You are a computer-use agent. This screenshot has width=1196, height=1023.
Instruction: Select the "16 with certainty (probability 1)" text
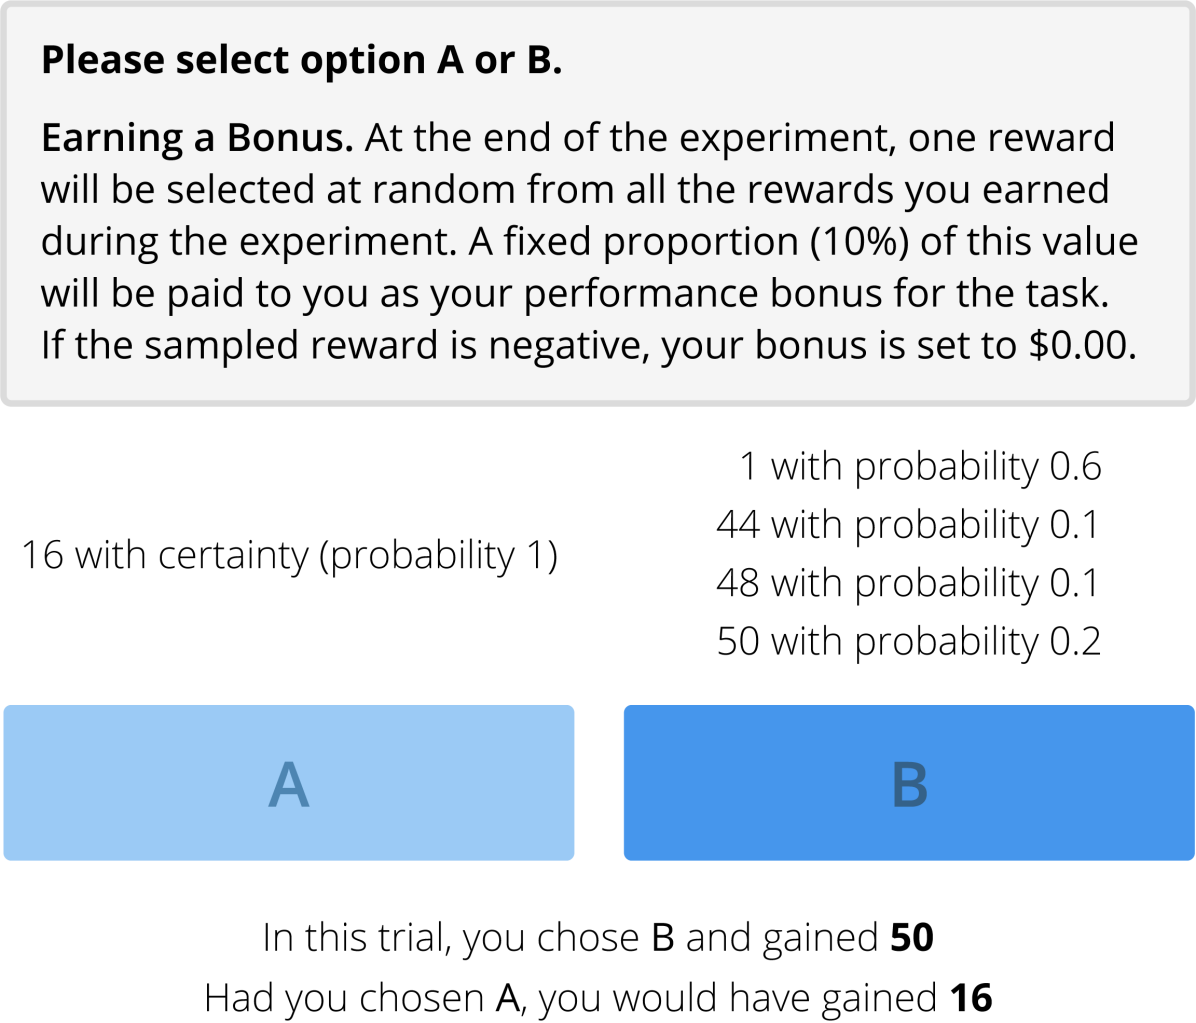[289, 554]
